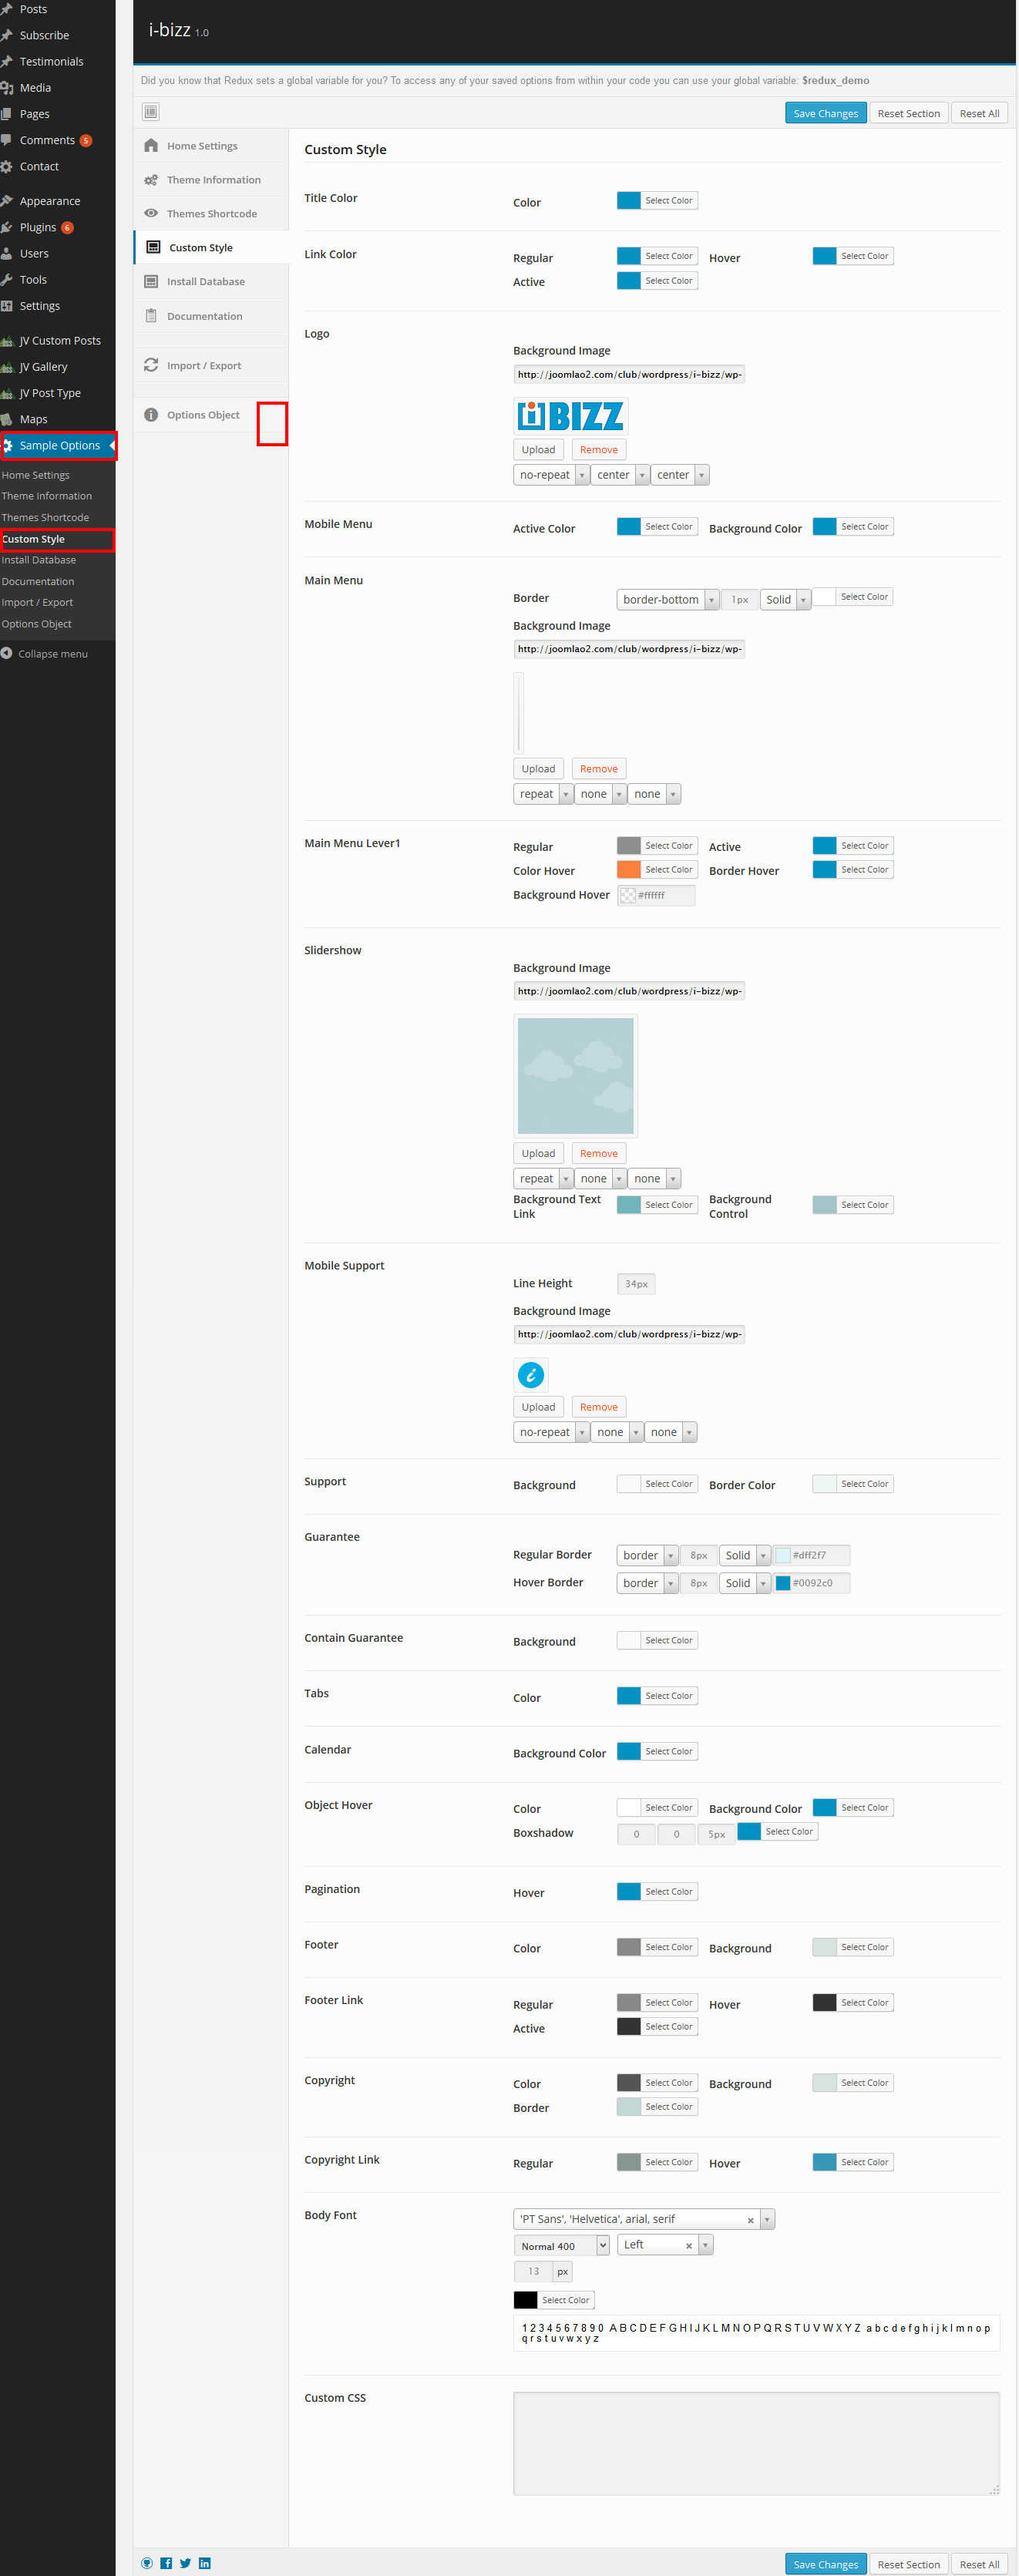1019x2576 pixels.
Task: Open the Logo background repeat dropdown
Action: [x=551, y=475]
